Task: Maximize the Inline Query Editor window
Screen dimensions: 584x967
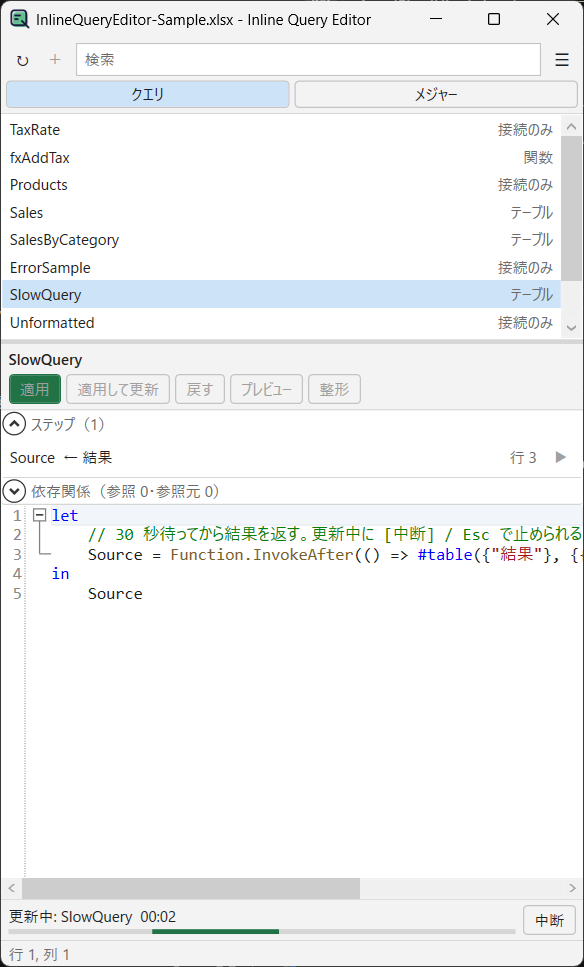Action: 494,20
